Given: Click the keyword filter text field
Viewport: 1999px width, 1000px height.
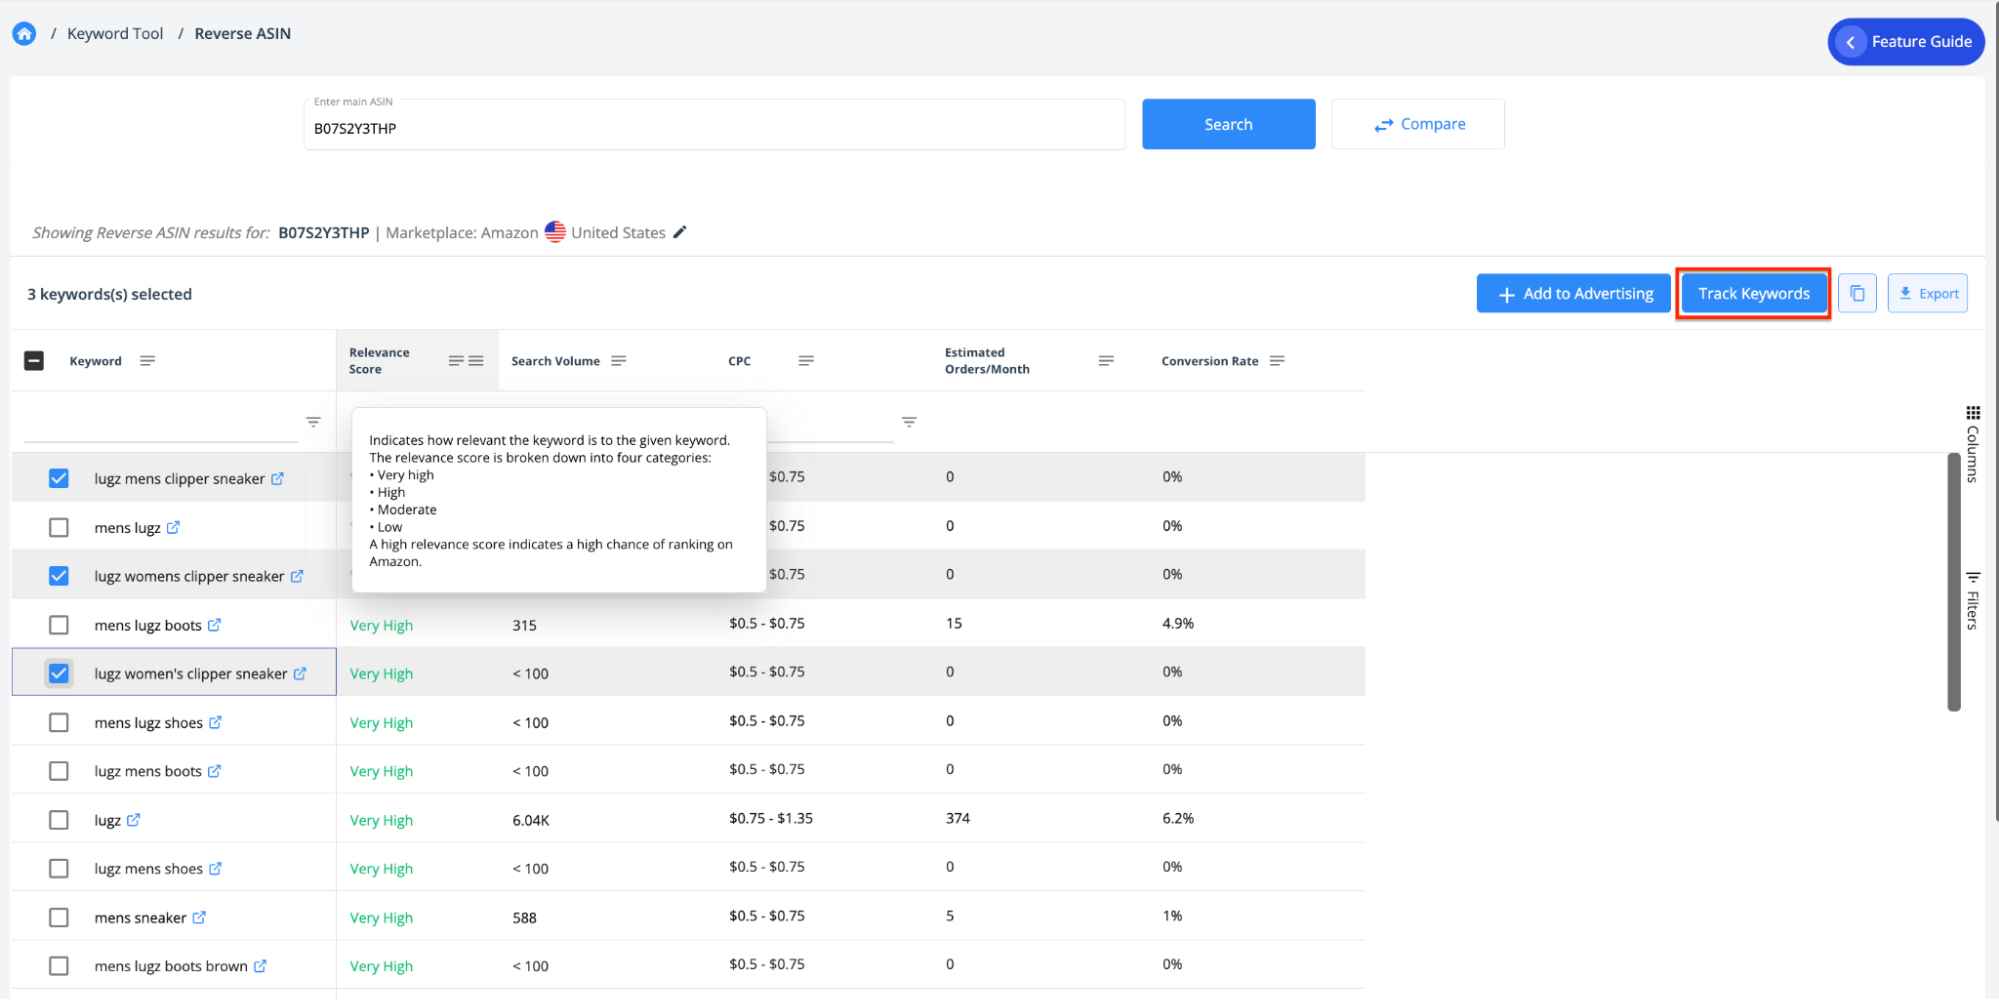Looking at the screenshot, I should point(160,422).
